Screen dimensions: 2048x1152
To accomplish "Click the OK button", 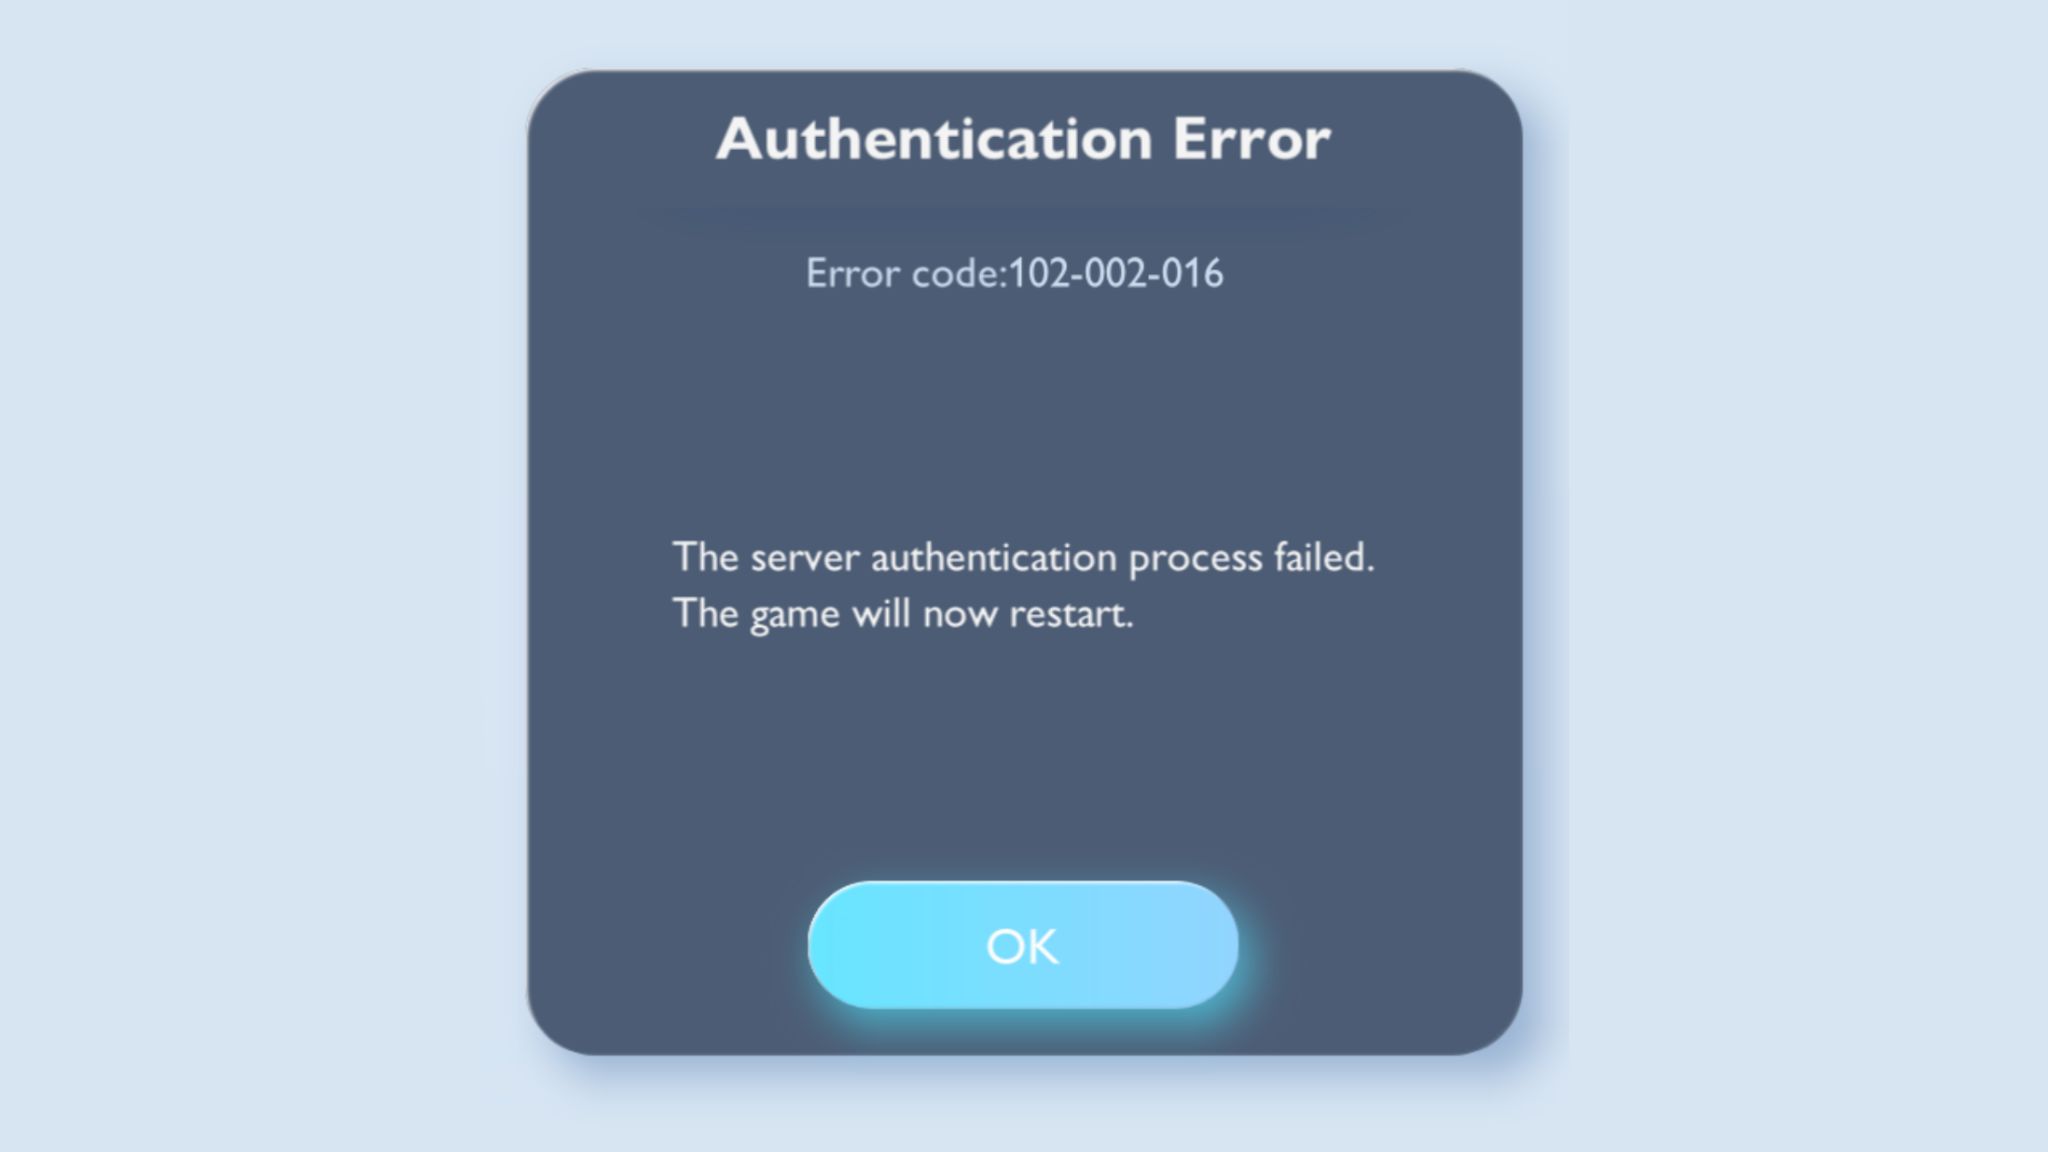I will click(x=1023, y=945).
